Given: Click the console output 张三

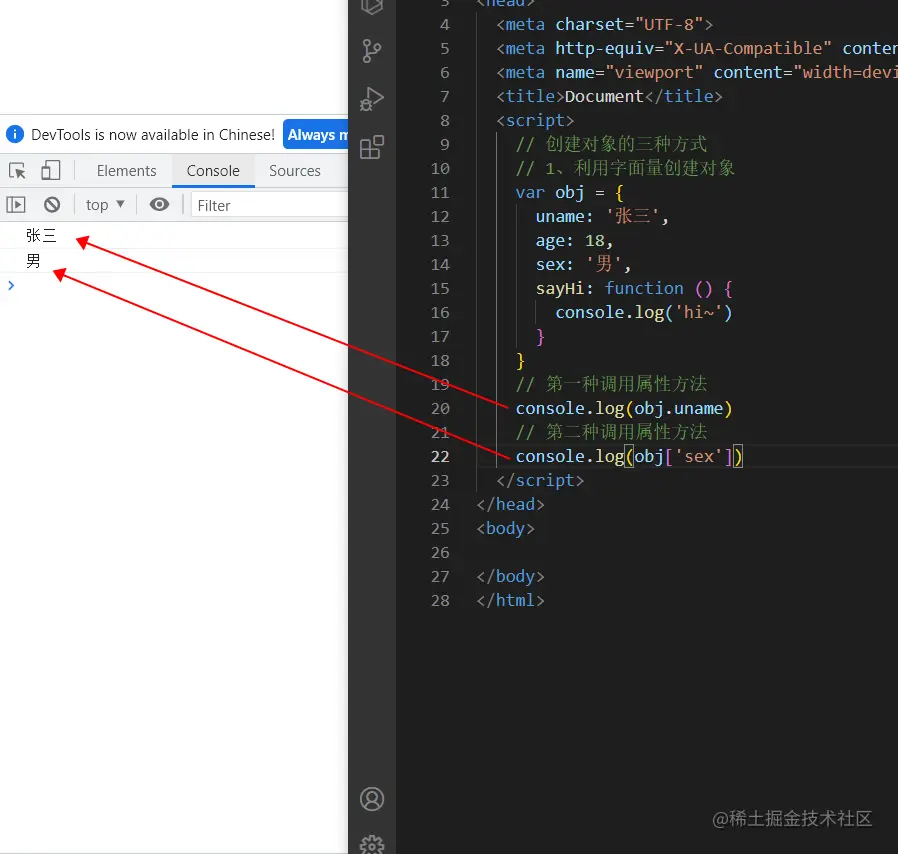Looking at the screenshot, I should point(41,235).
